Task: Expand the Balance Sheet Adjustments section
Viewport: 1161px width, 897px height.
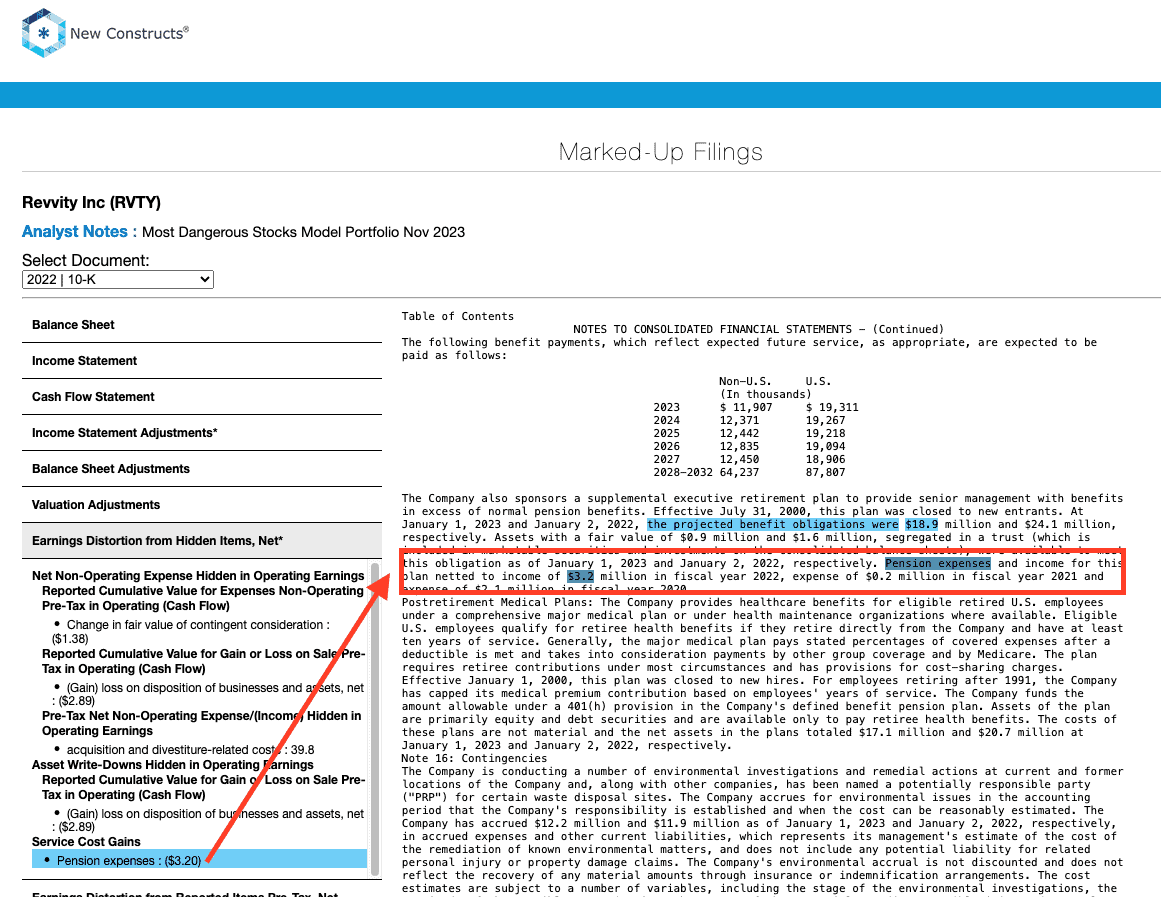Action: click(202, 469)
